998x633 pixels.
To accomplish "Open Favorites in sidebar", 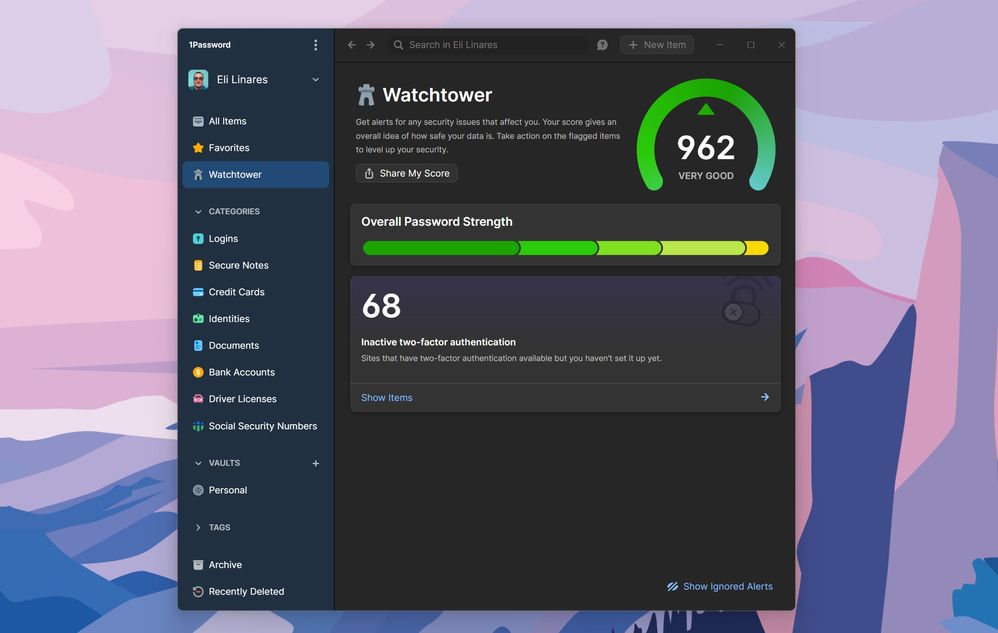I will pyautogui.click(x=255, y=148).
